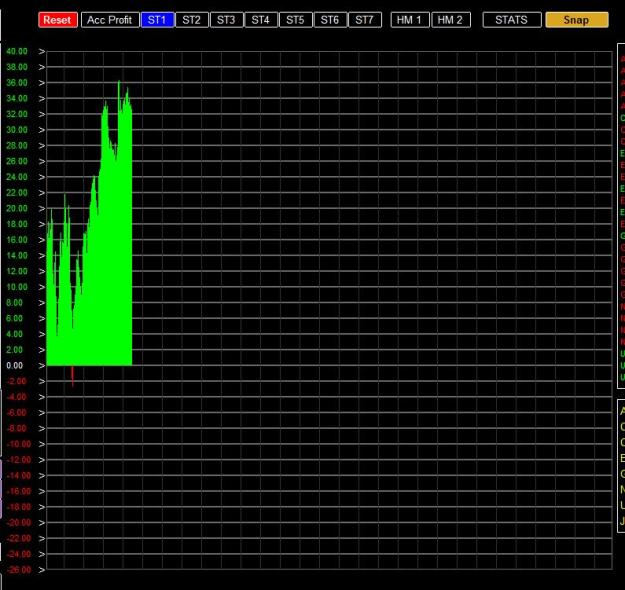Click the arrow beside 34.00
This screenshot has height=590, width=625.
click(42, 98)
